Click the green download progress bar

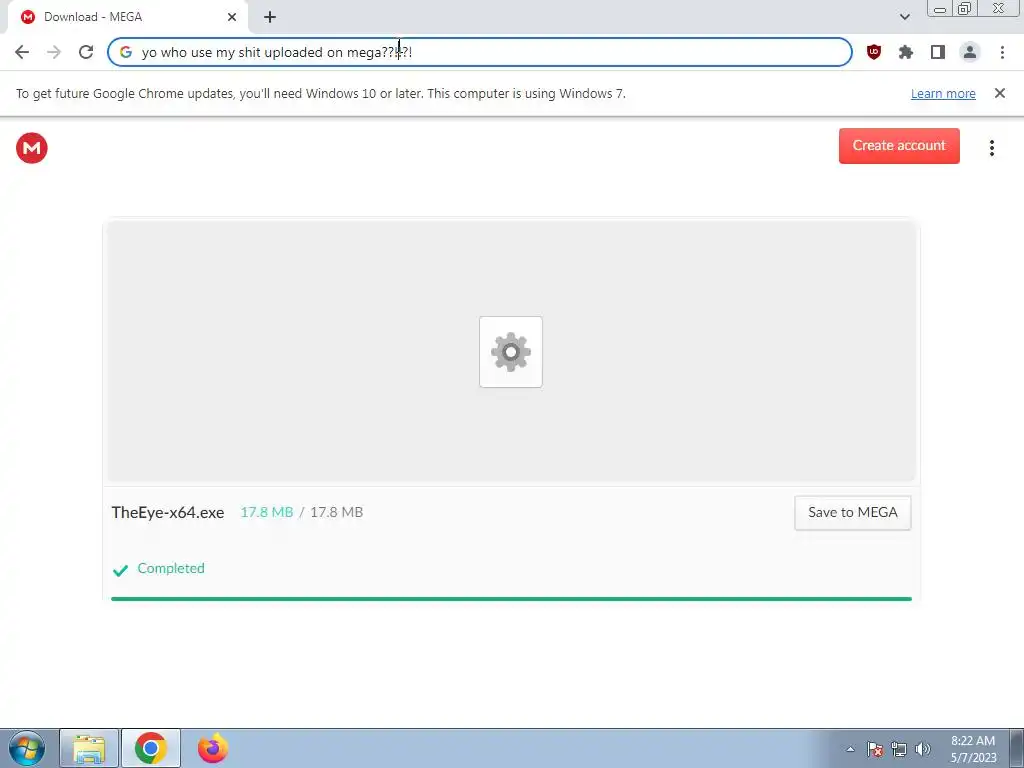point(511,598)
